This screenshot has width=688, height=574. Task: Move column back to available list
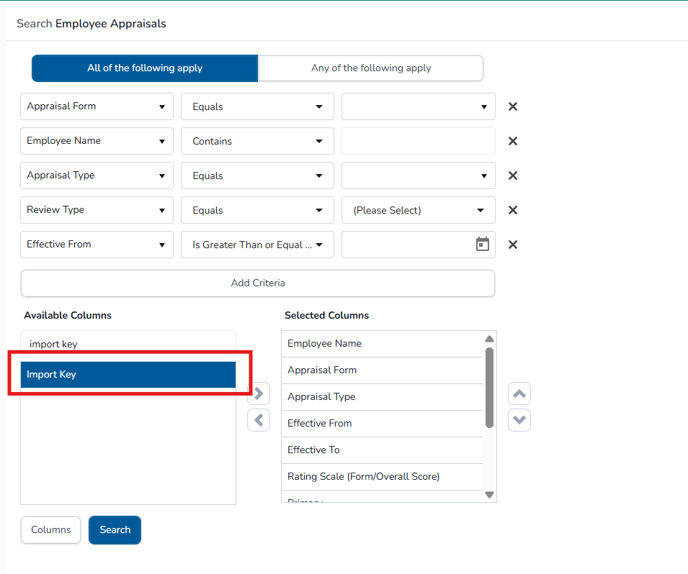pos(259,420)
